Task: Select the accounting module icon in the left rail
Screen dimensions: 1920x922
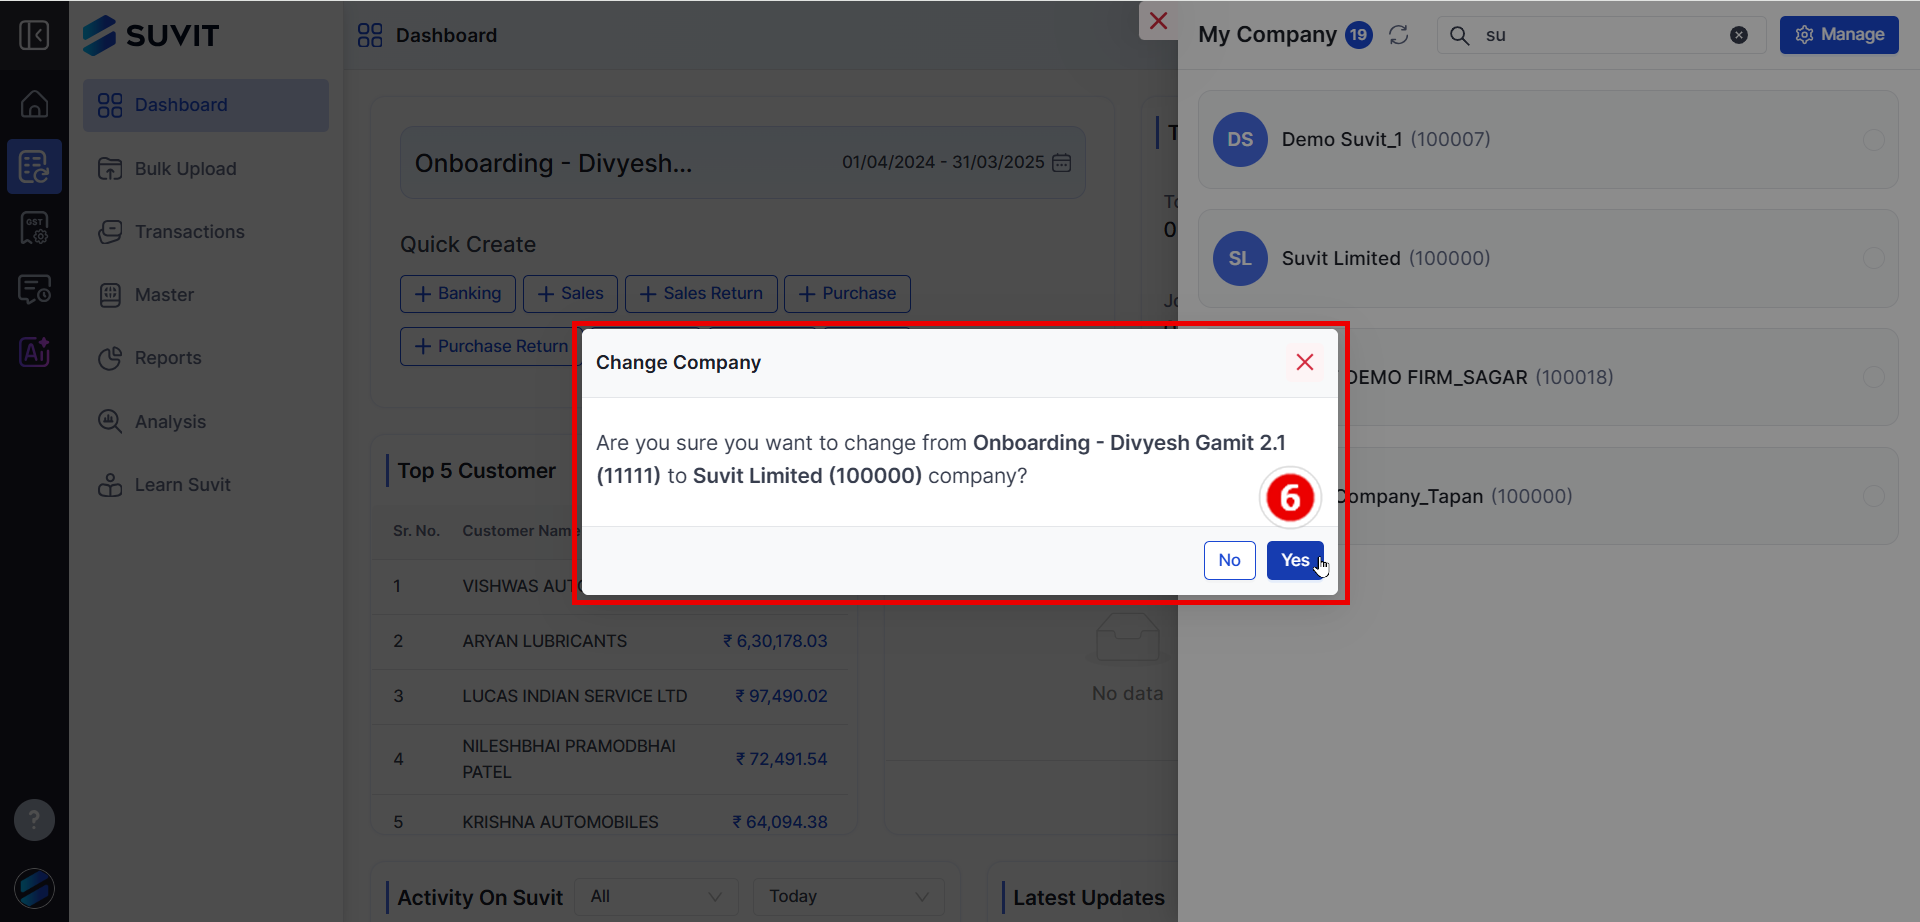Action: click(34, 166)
